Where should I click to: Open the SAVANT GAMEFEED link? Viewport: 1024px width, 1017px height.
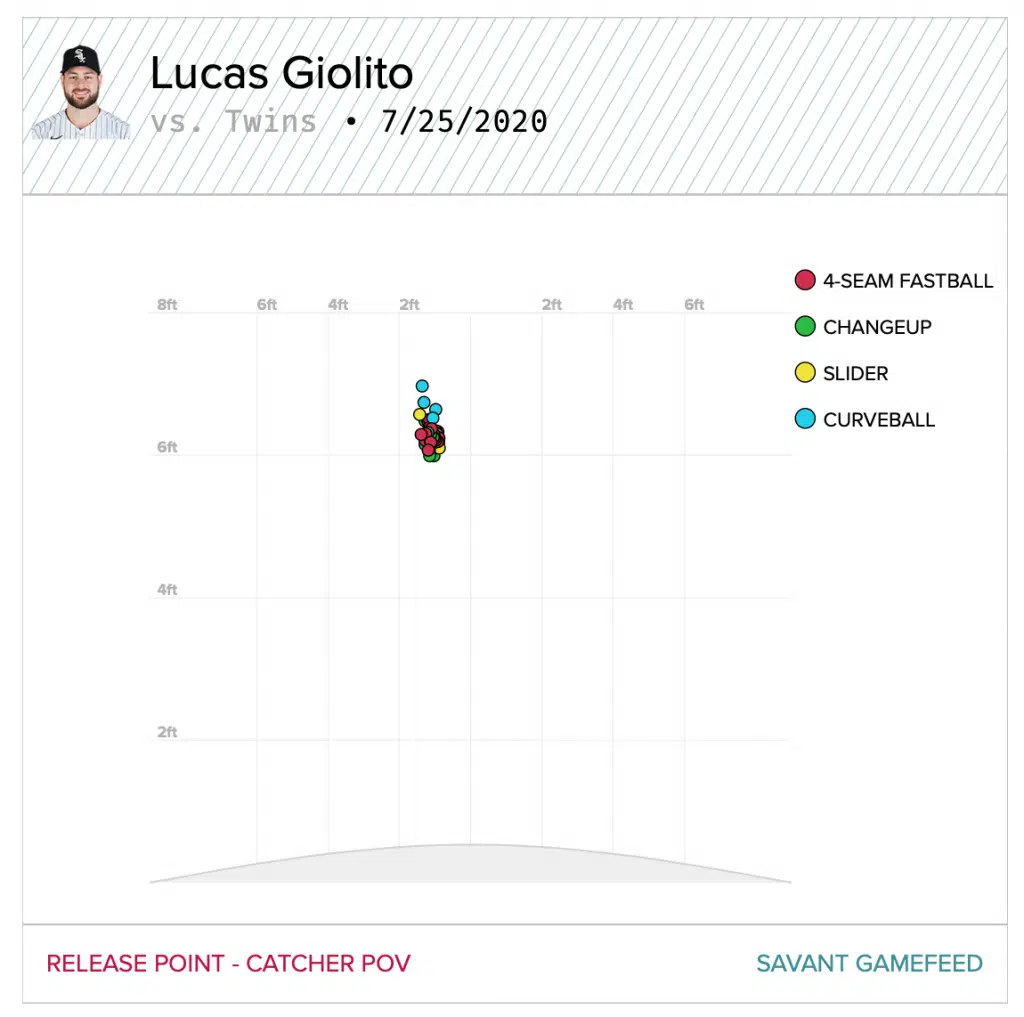869,964
